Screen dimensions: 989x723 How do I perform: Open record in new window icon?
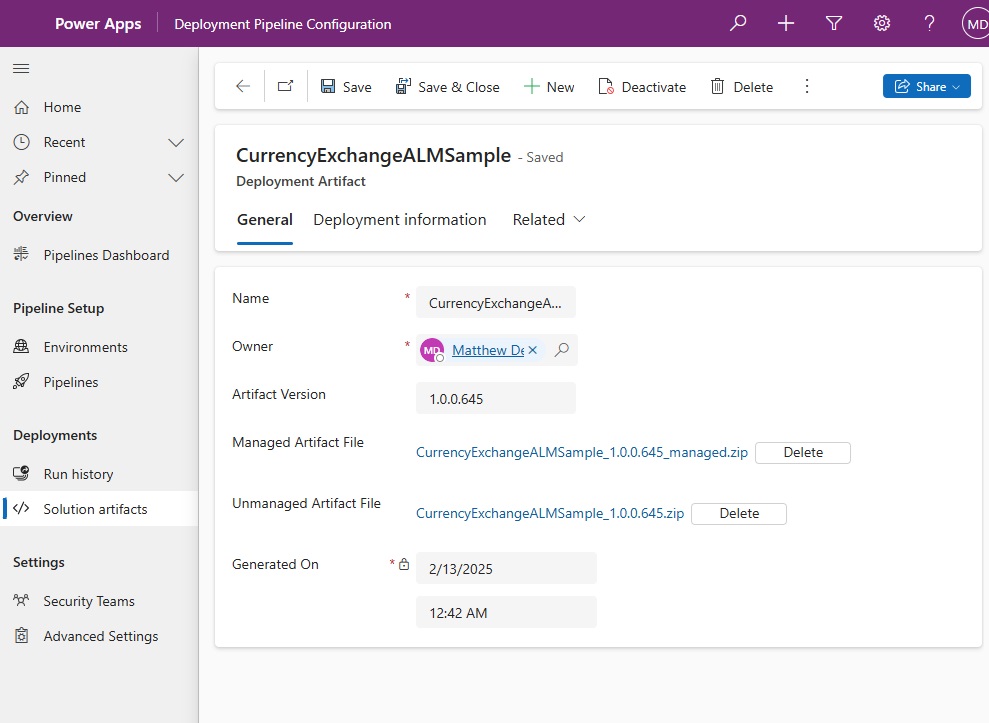coord(286,86)
